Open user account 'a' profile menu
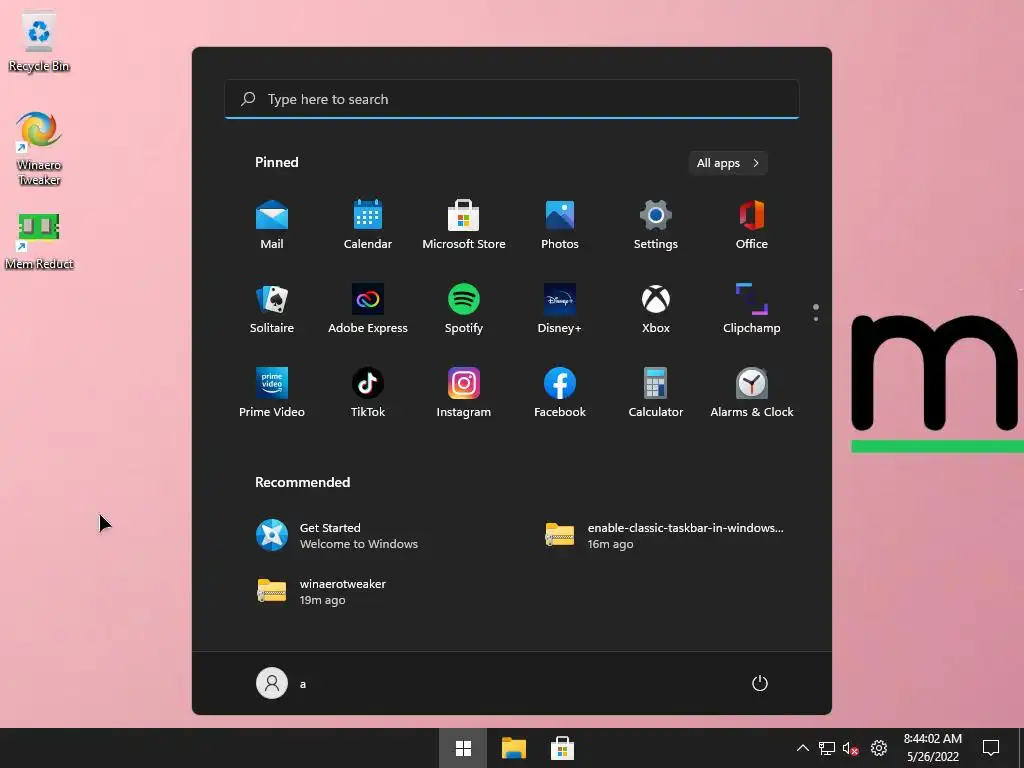The height and width of the screenshot is (768, 1024). [x=281, y=683]
